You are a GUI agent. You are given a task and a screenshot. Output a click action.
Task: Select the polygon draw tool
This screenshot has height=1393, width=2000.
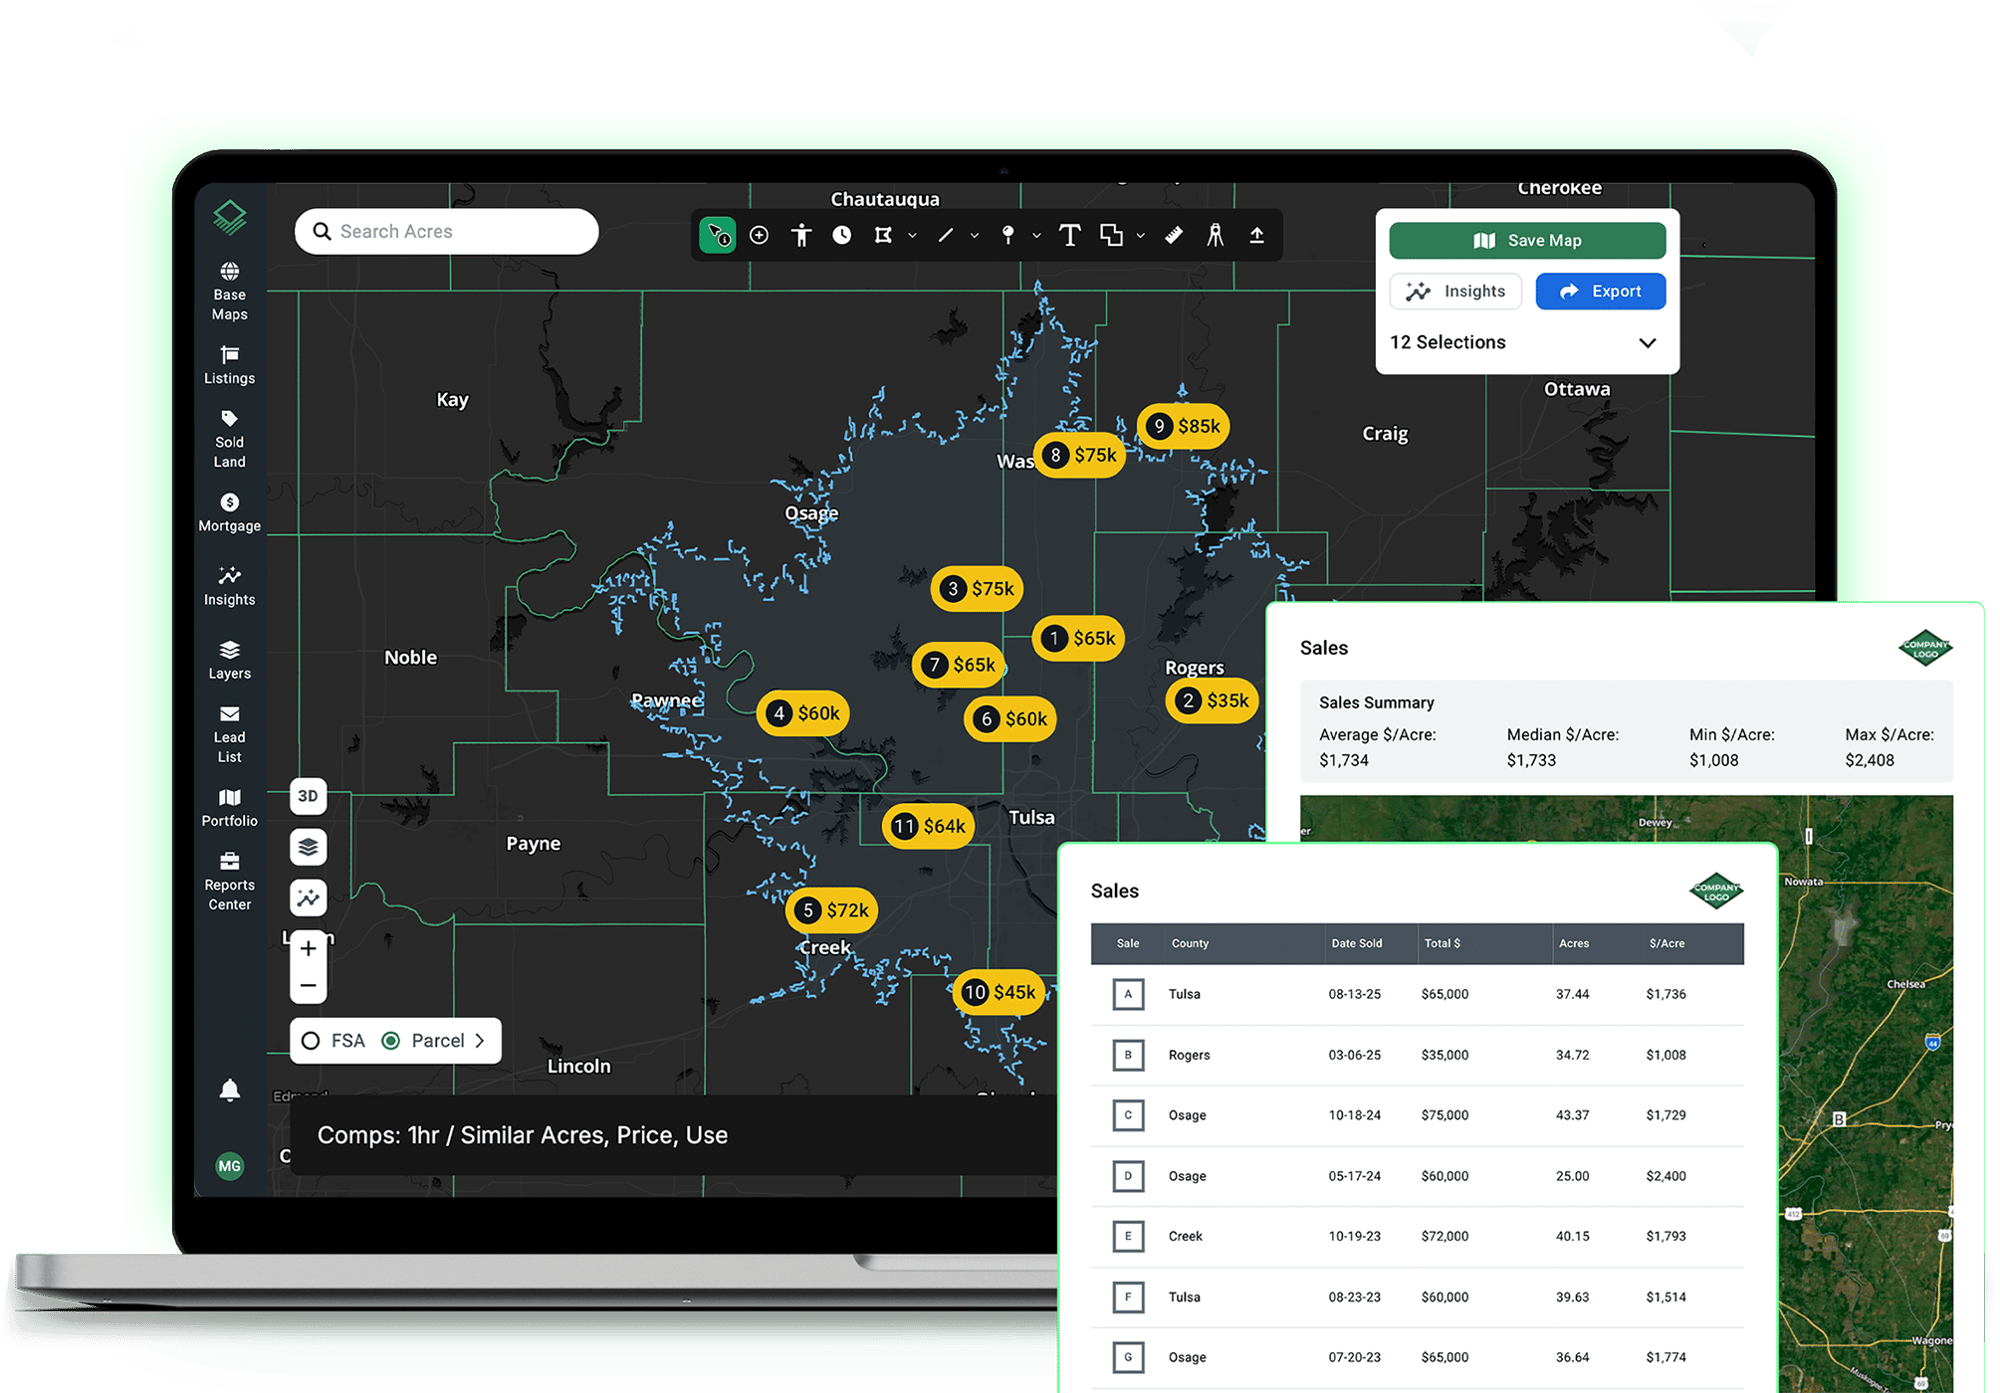pos(883,235)
